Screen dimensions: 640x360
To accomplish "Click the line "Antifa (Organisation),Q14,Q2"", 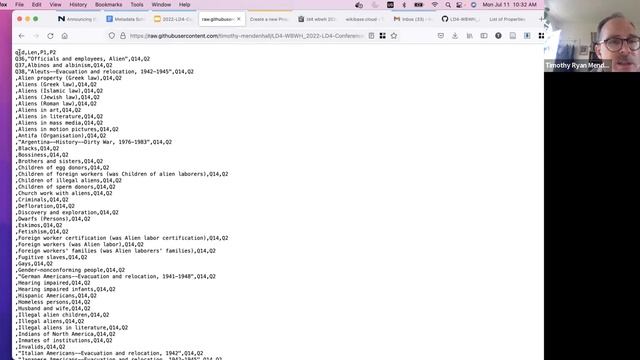I will tap(61, 136).
